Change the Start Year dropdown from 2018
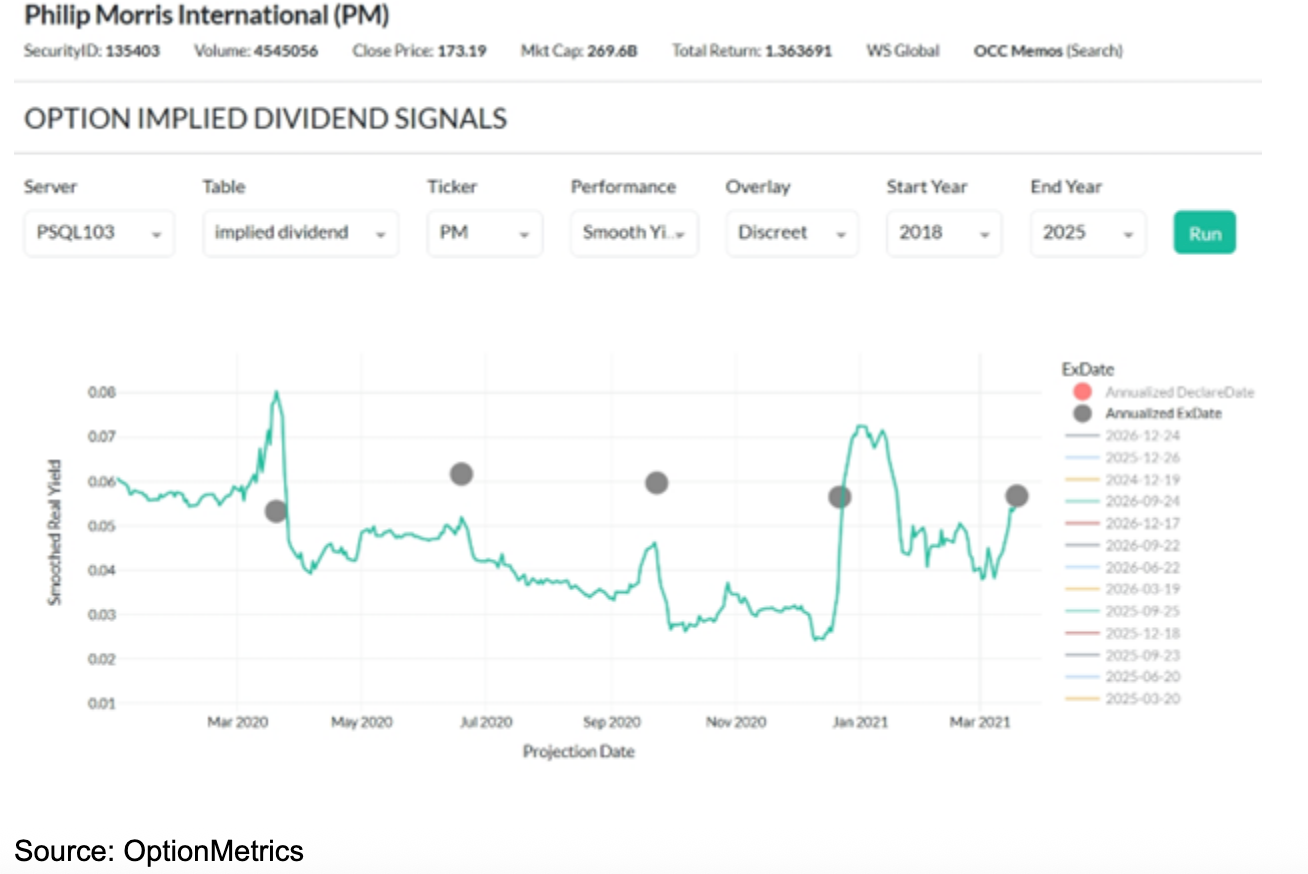The width and height of the screenshot is (1308, 874). [944, 233]
